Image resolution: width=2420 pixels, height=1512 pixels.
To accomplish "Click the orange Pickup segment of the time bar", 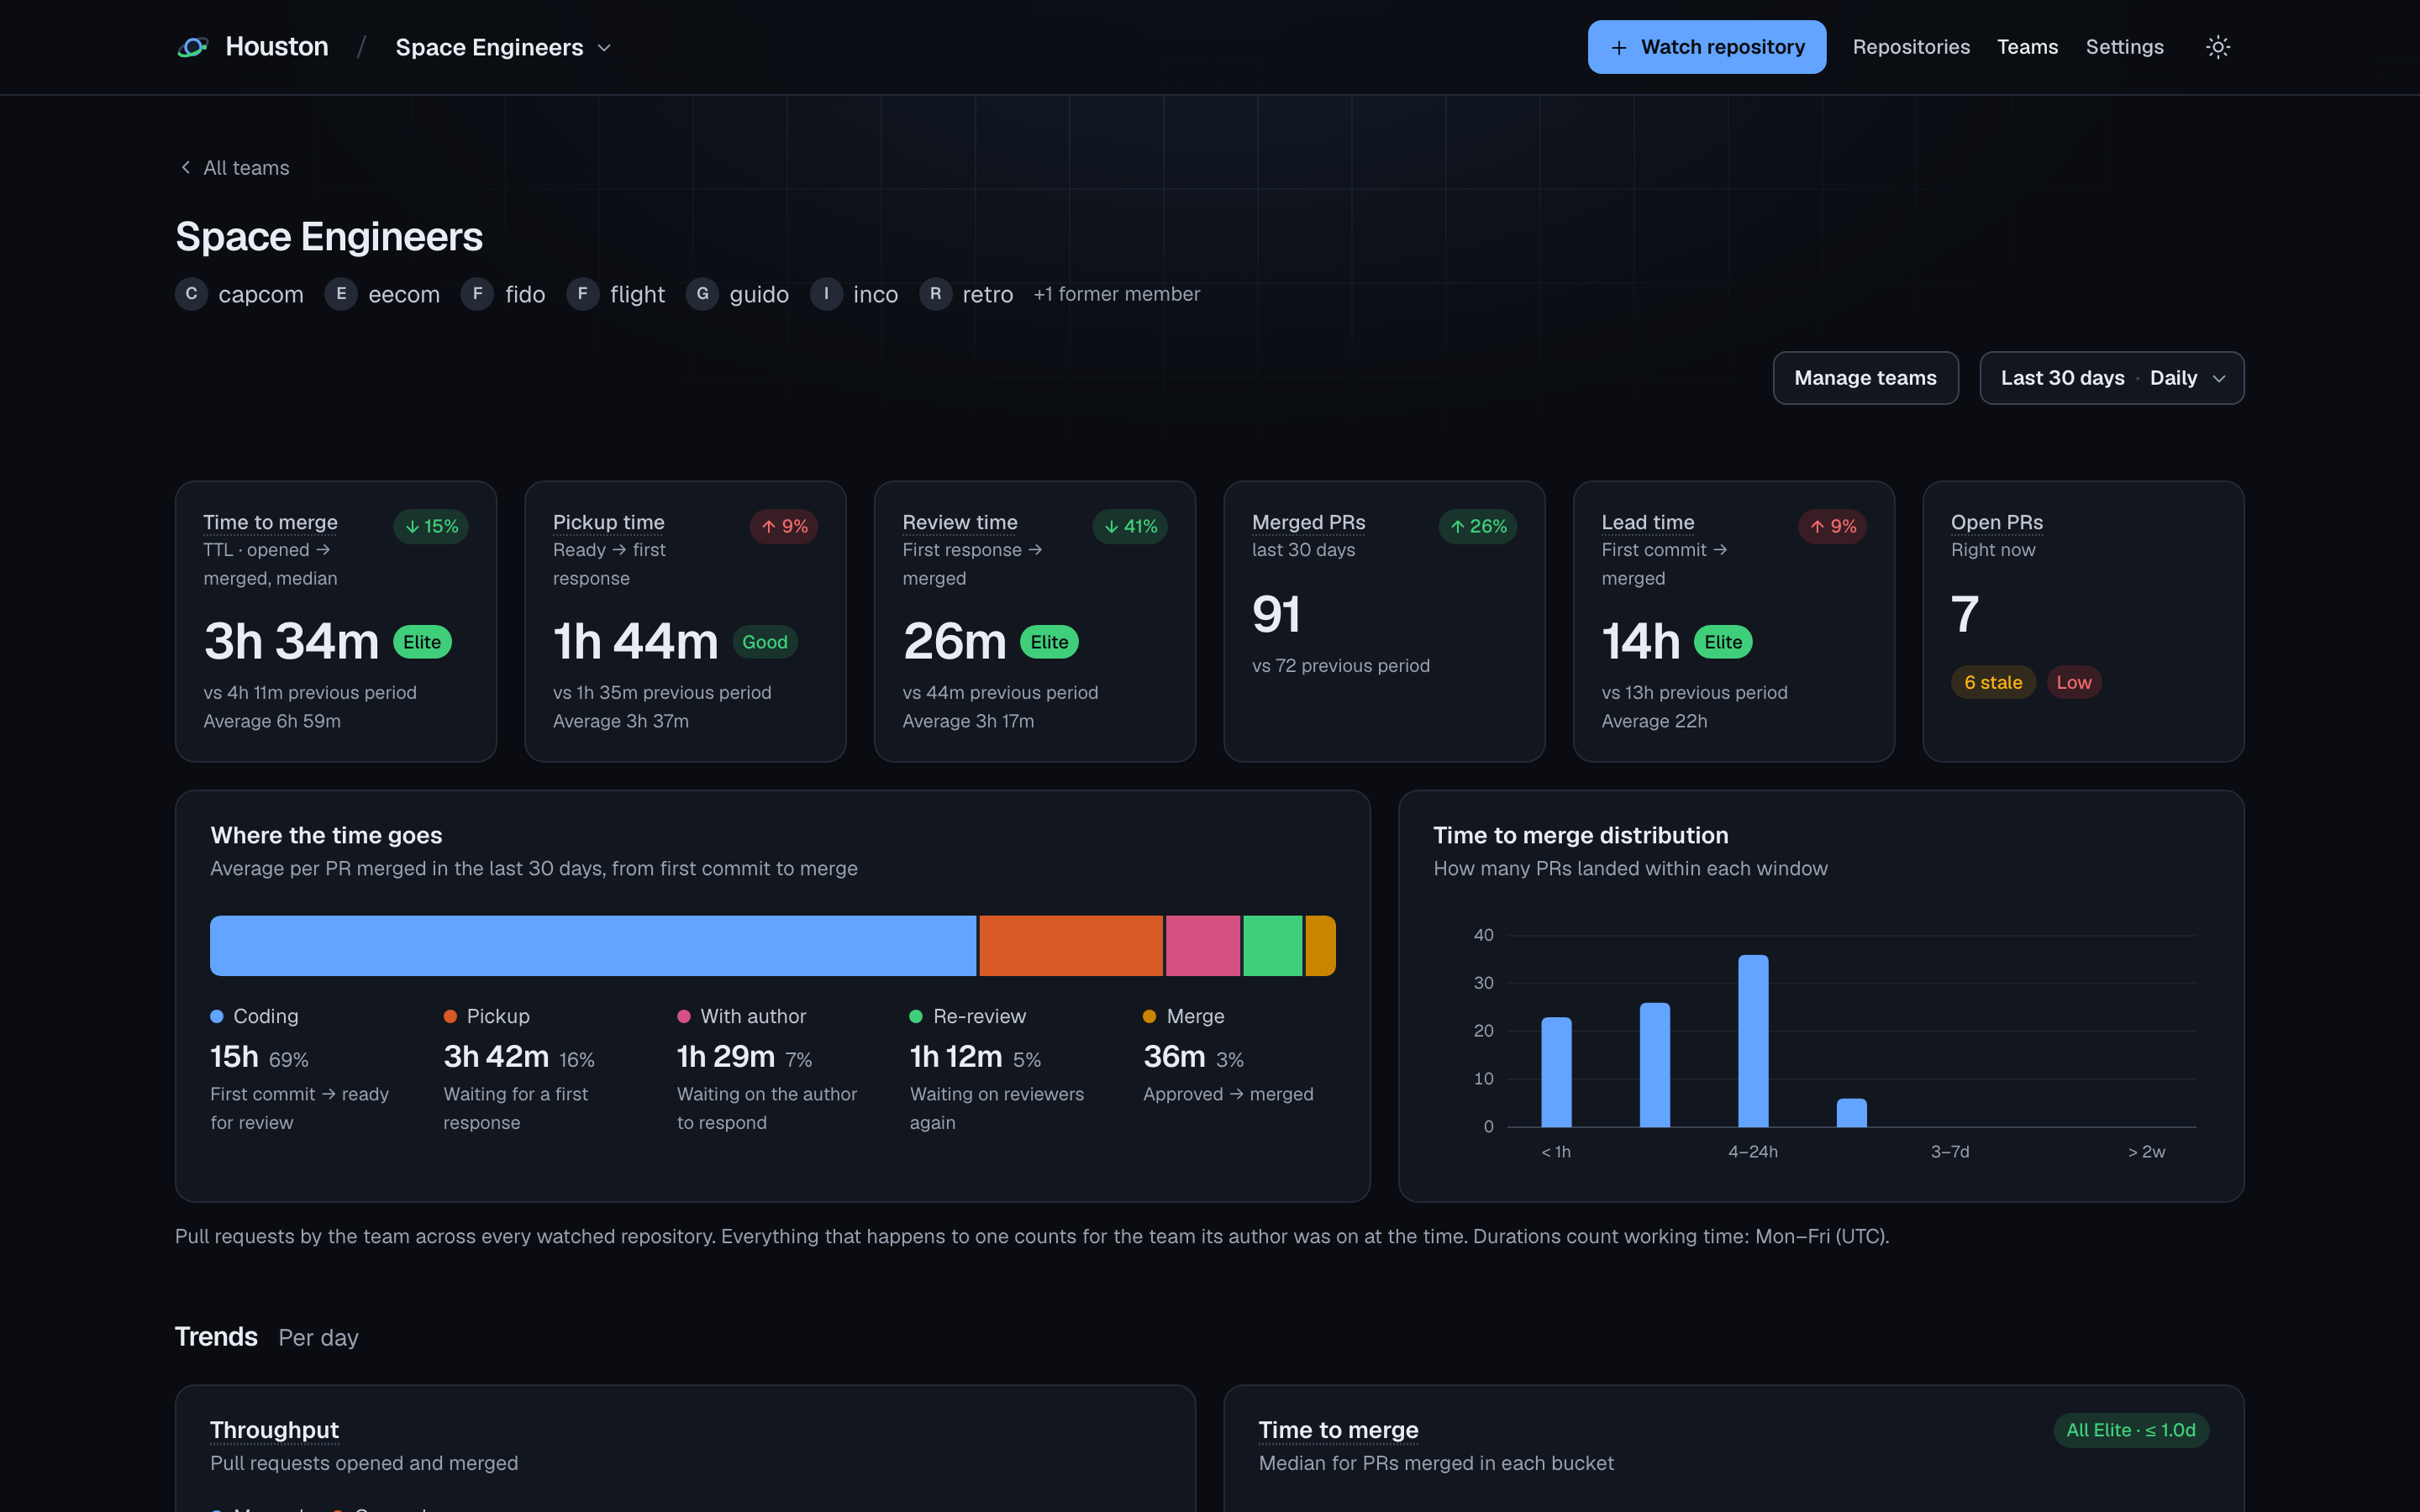I will tap(1071, 945).
